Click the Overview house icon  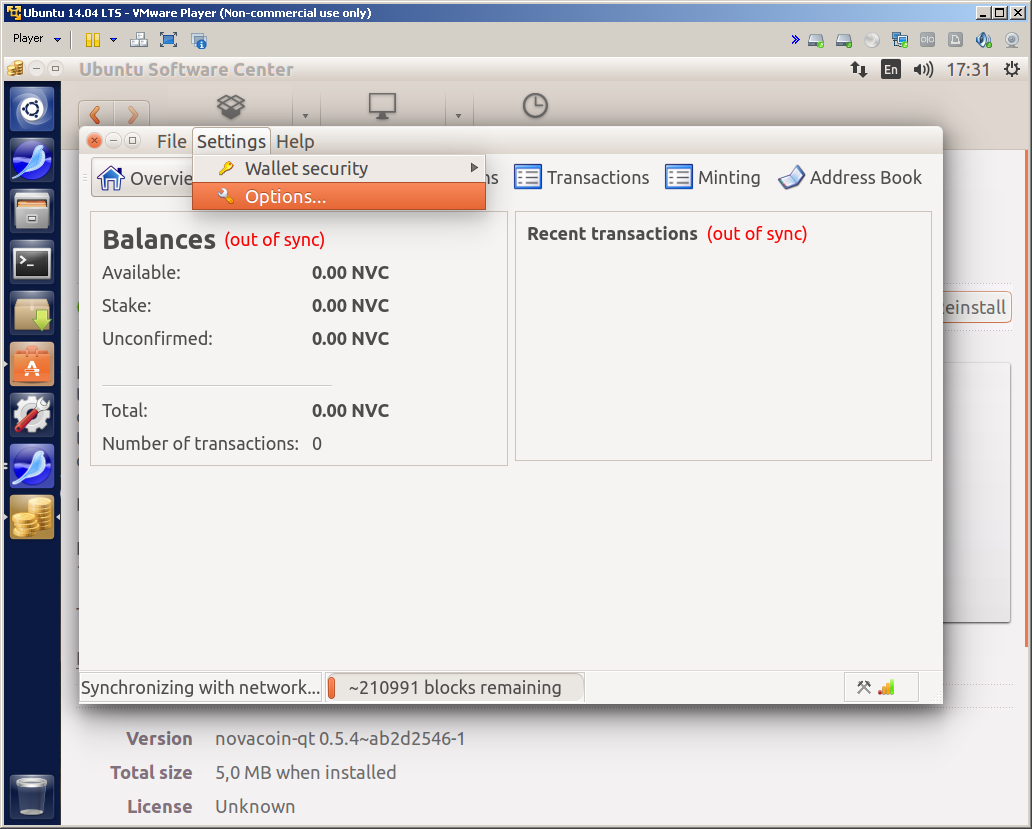pyautogui.click(x=111, y=178)
